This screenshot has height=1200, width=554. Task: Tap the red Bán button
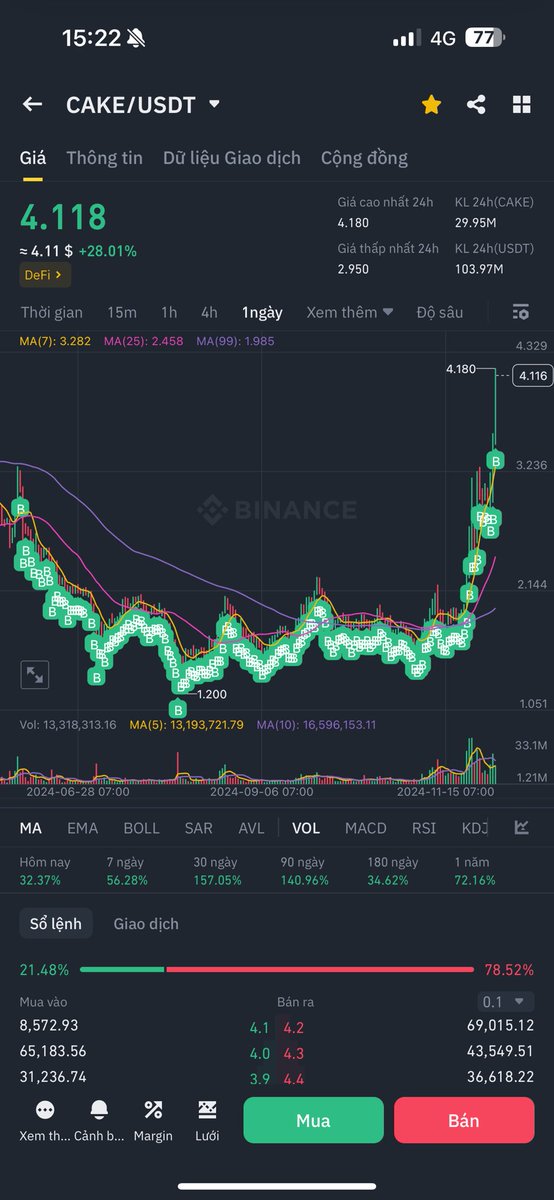[x=464, y=1120]
